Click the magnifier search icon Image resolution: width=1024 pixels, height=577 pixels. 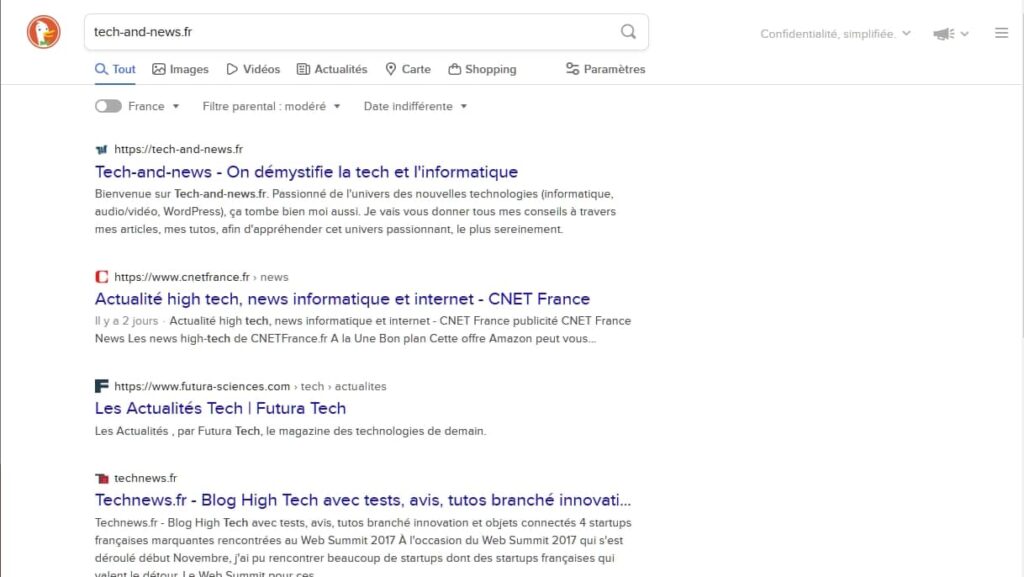coord(628,31)
